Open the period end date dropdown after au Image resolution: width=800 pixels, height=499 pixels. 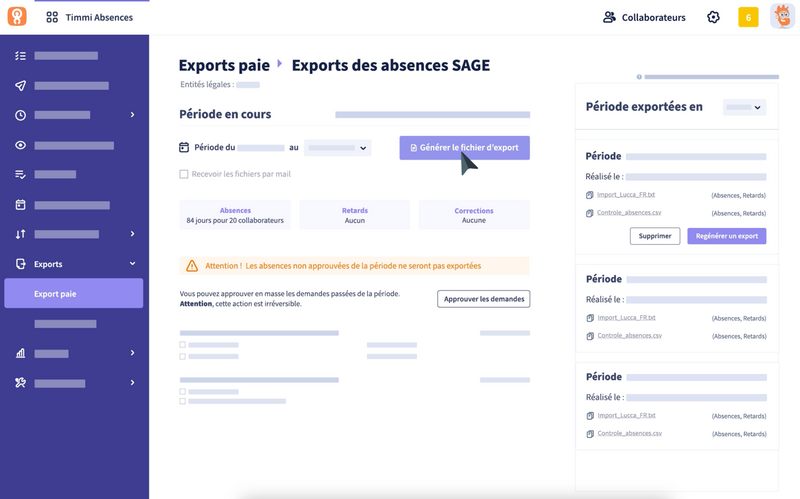[337, 148]
